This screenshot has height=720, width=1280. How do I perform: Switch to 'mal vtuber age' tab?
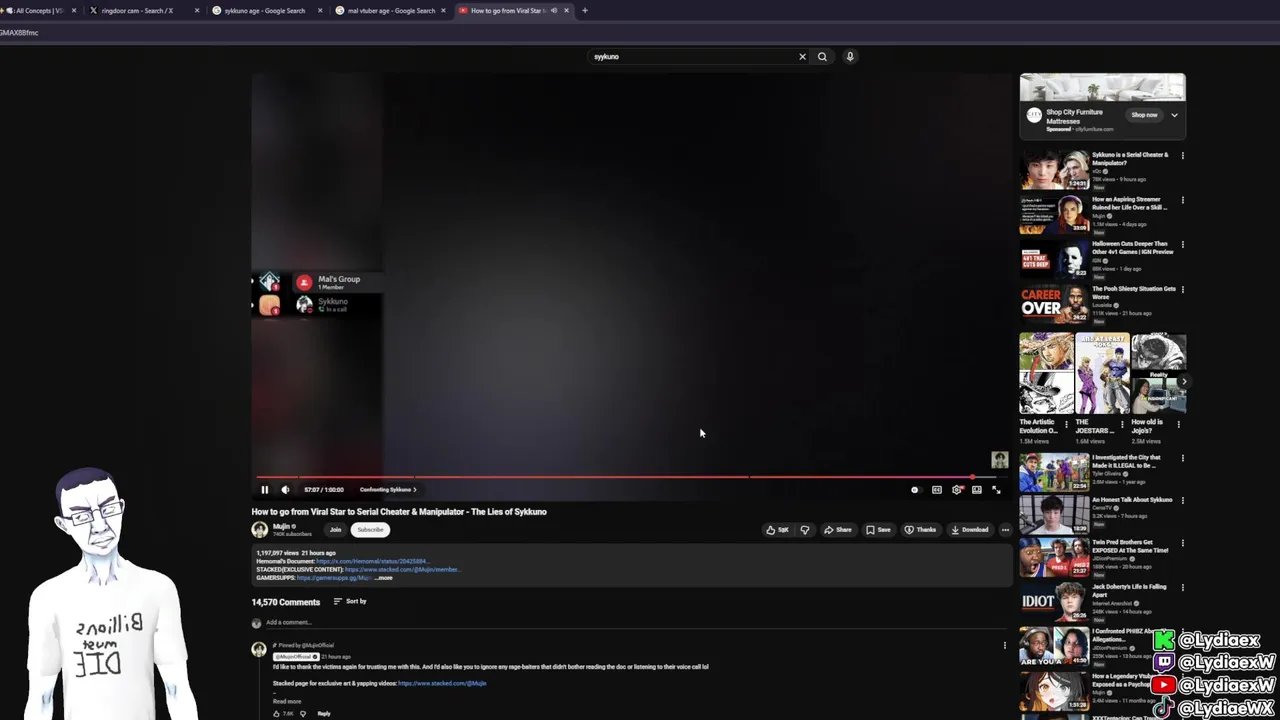coord(390,11)
